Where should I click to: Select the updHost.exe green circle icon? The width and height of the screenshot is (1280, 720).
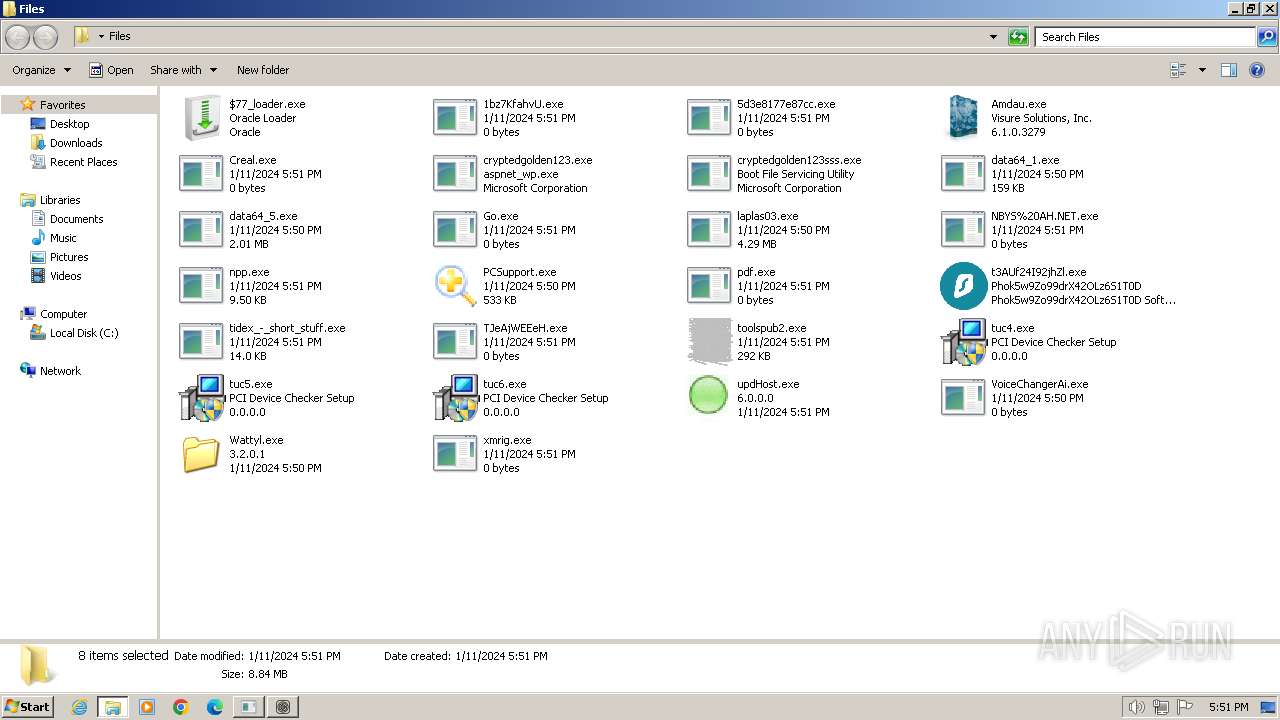[x=709, y=395]
